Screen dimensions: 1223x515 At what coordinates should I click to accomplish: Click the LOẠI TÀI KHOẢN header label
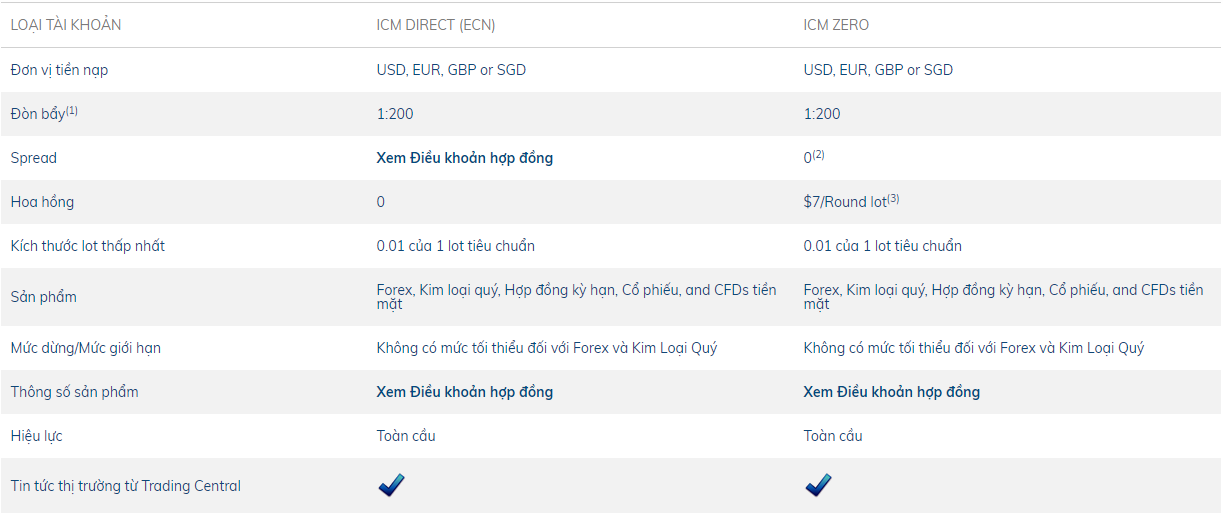[65, 25]
